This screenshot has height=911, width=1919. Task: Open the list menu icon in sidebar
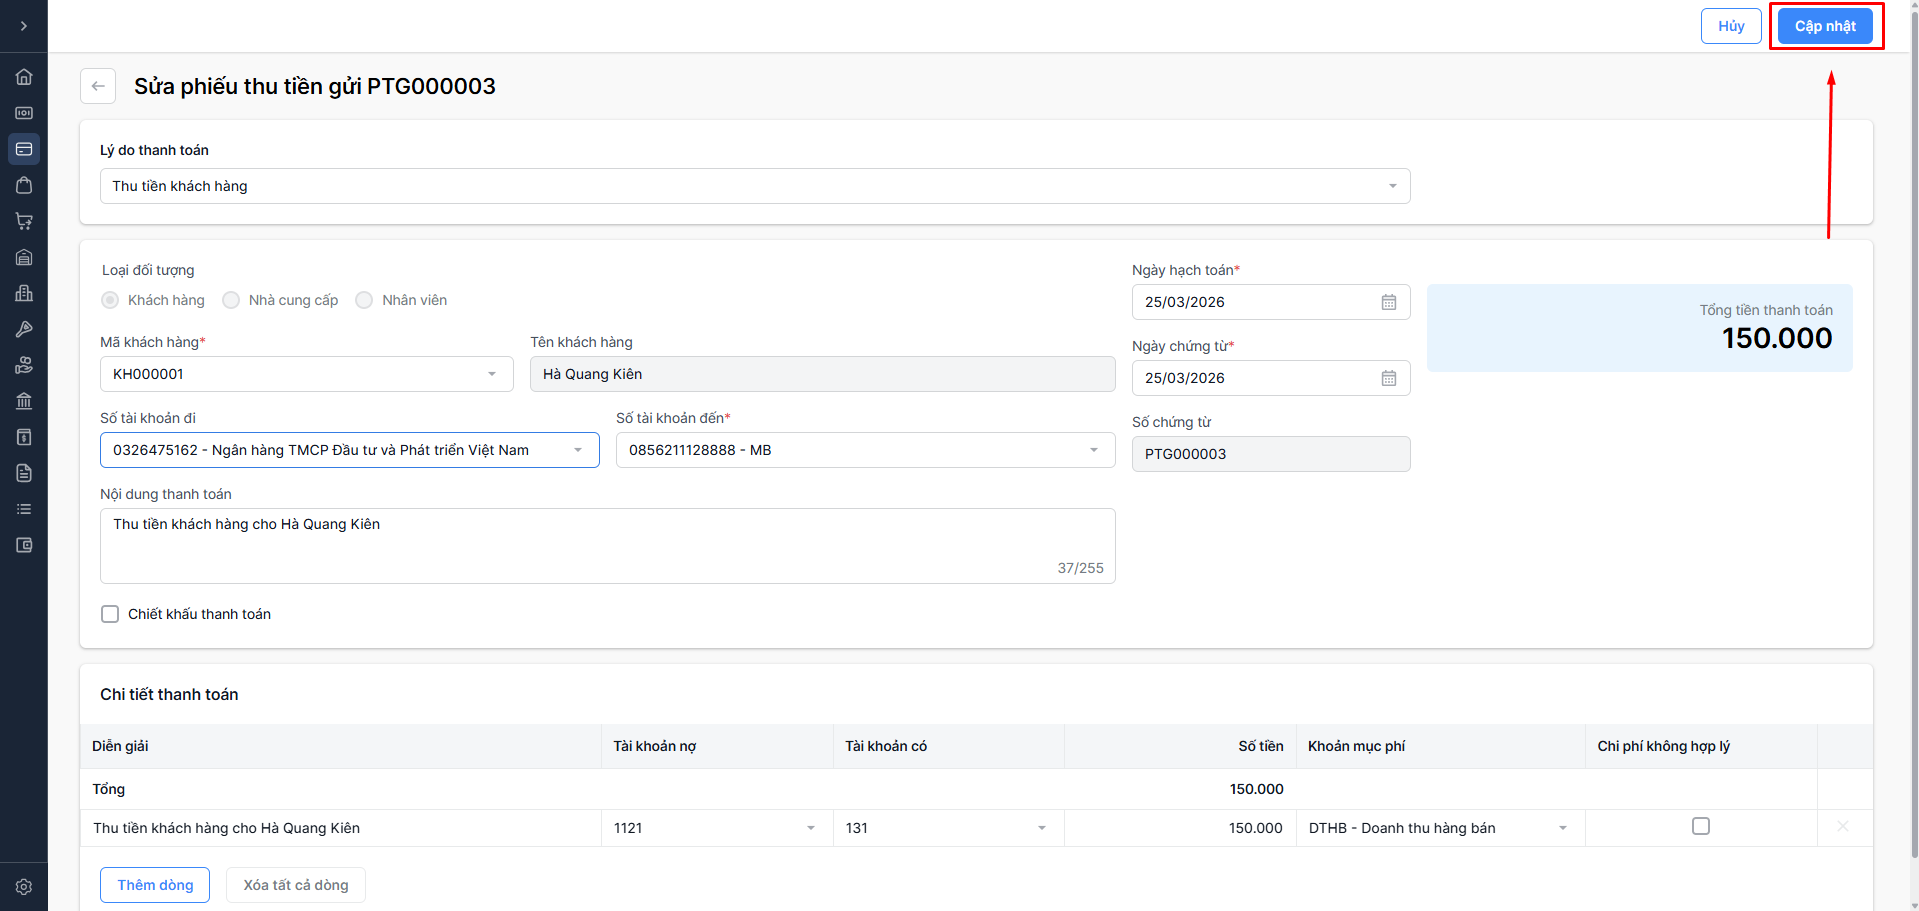pyautogui.click(x=24, y=509)
